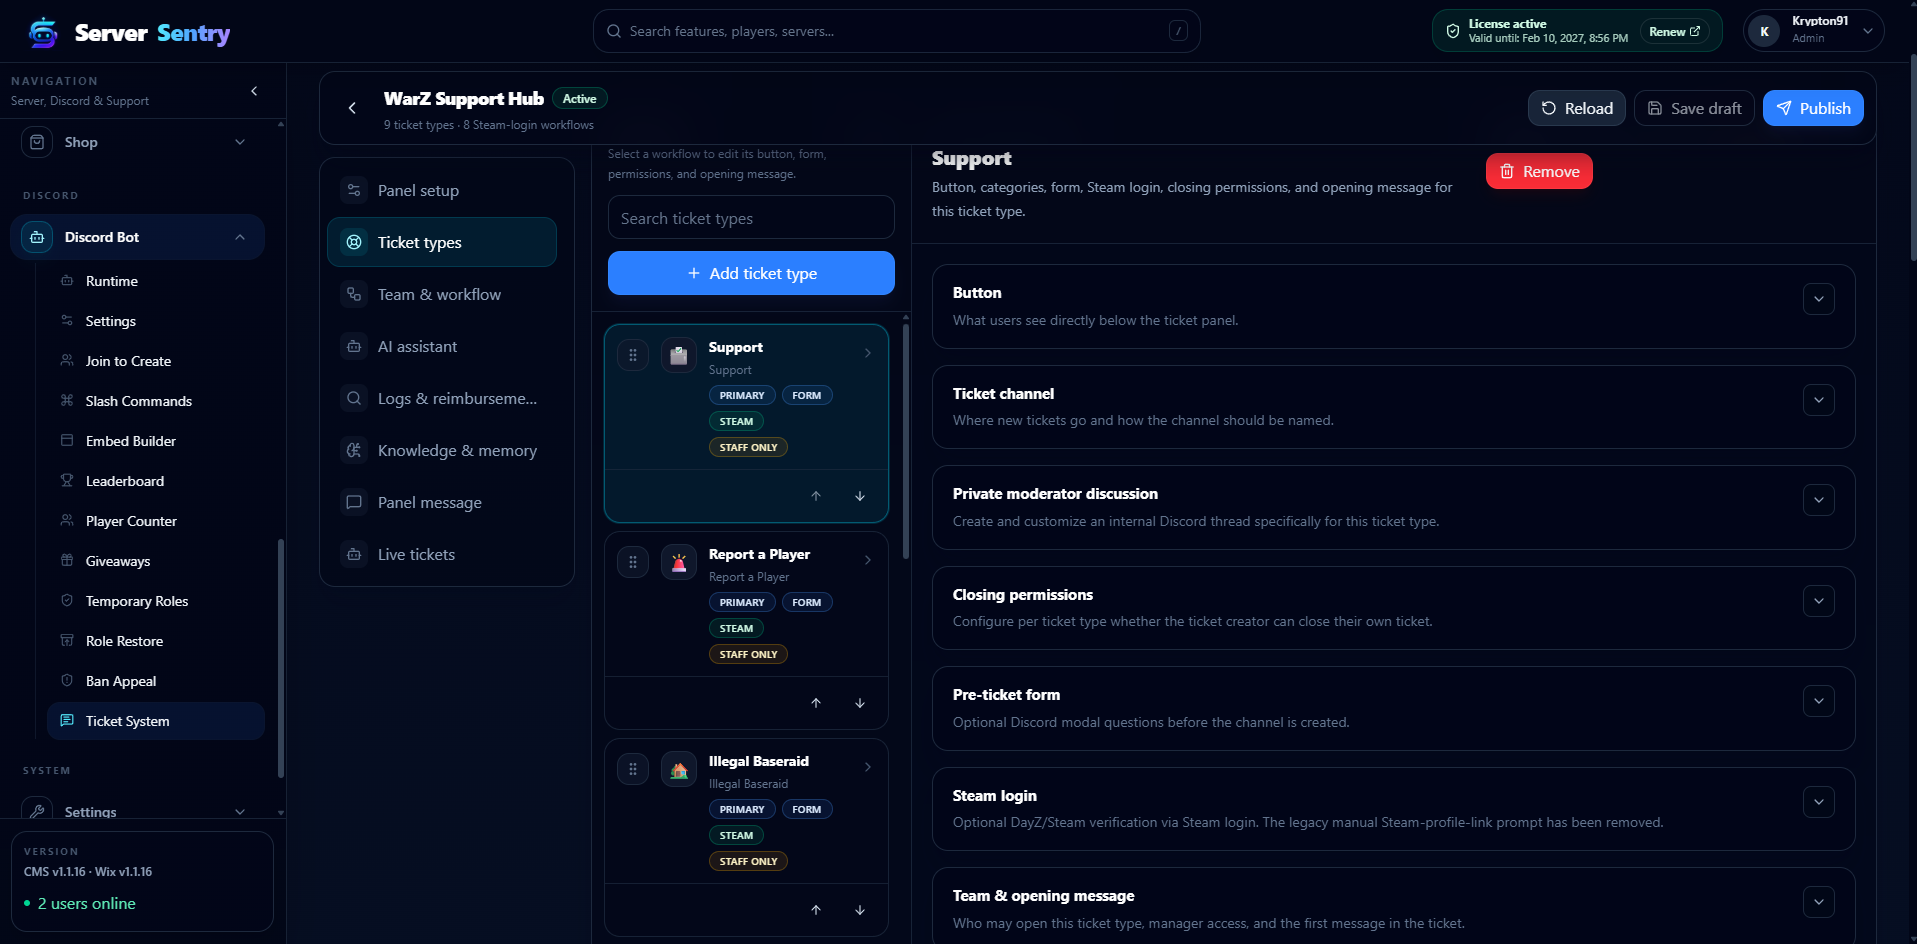Image resolution: width=1917 pixels, height=944 pixels.
Task: Move the Support ticket type down
Action: (860, 496)
